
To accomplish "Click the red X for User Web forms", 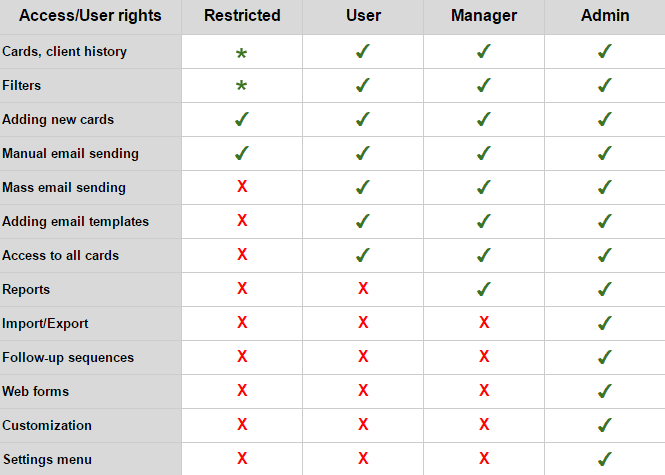I will (363, 390).
